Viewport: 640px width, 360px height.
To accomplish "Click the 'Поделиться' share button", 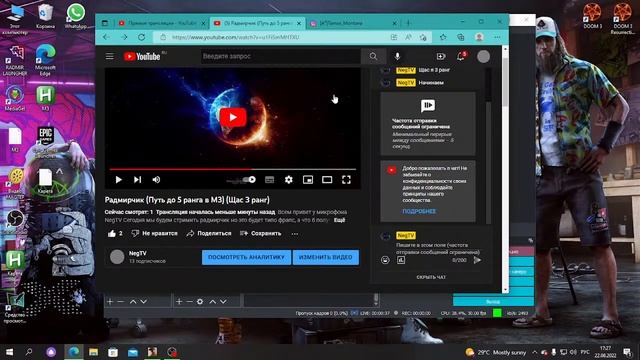I will tap(209, 233).
